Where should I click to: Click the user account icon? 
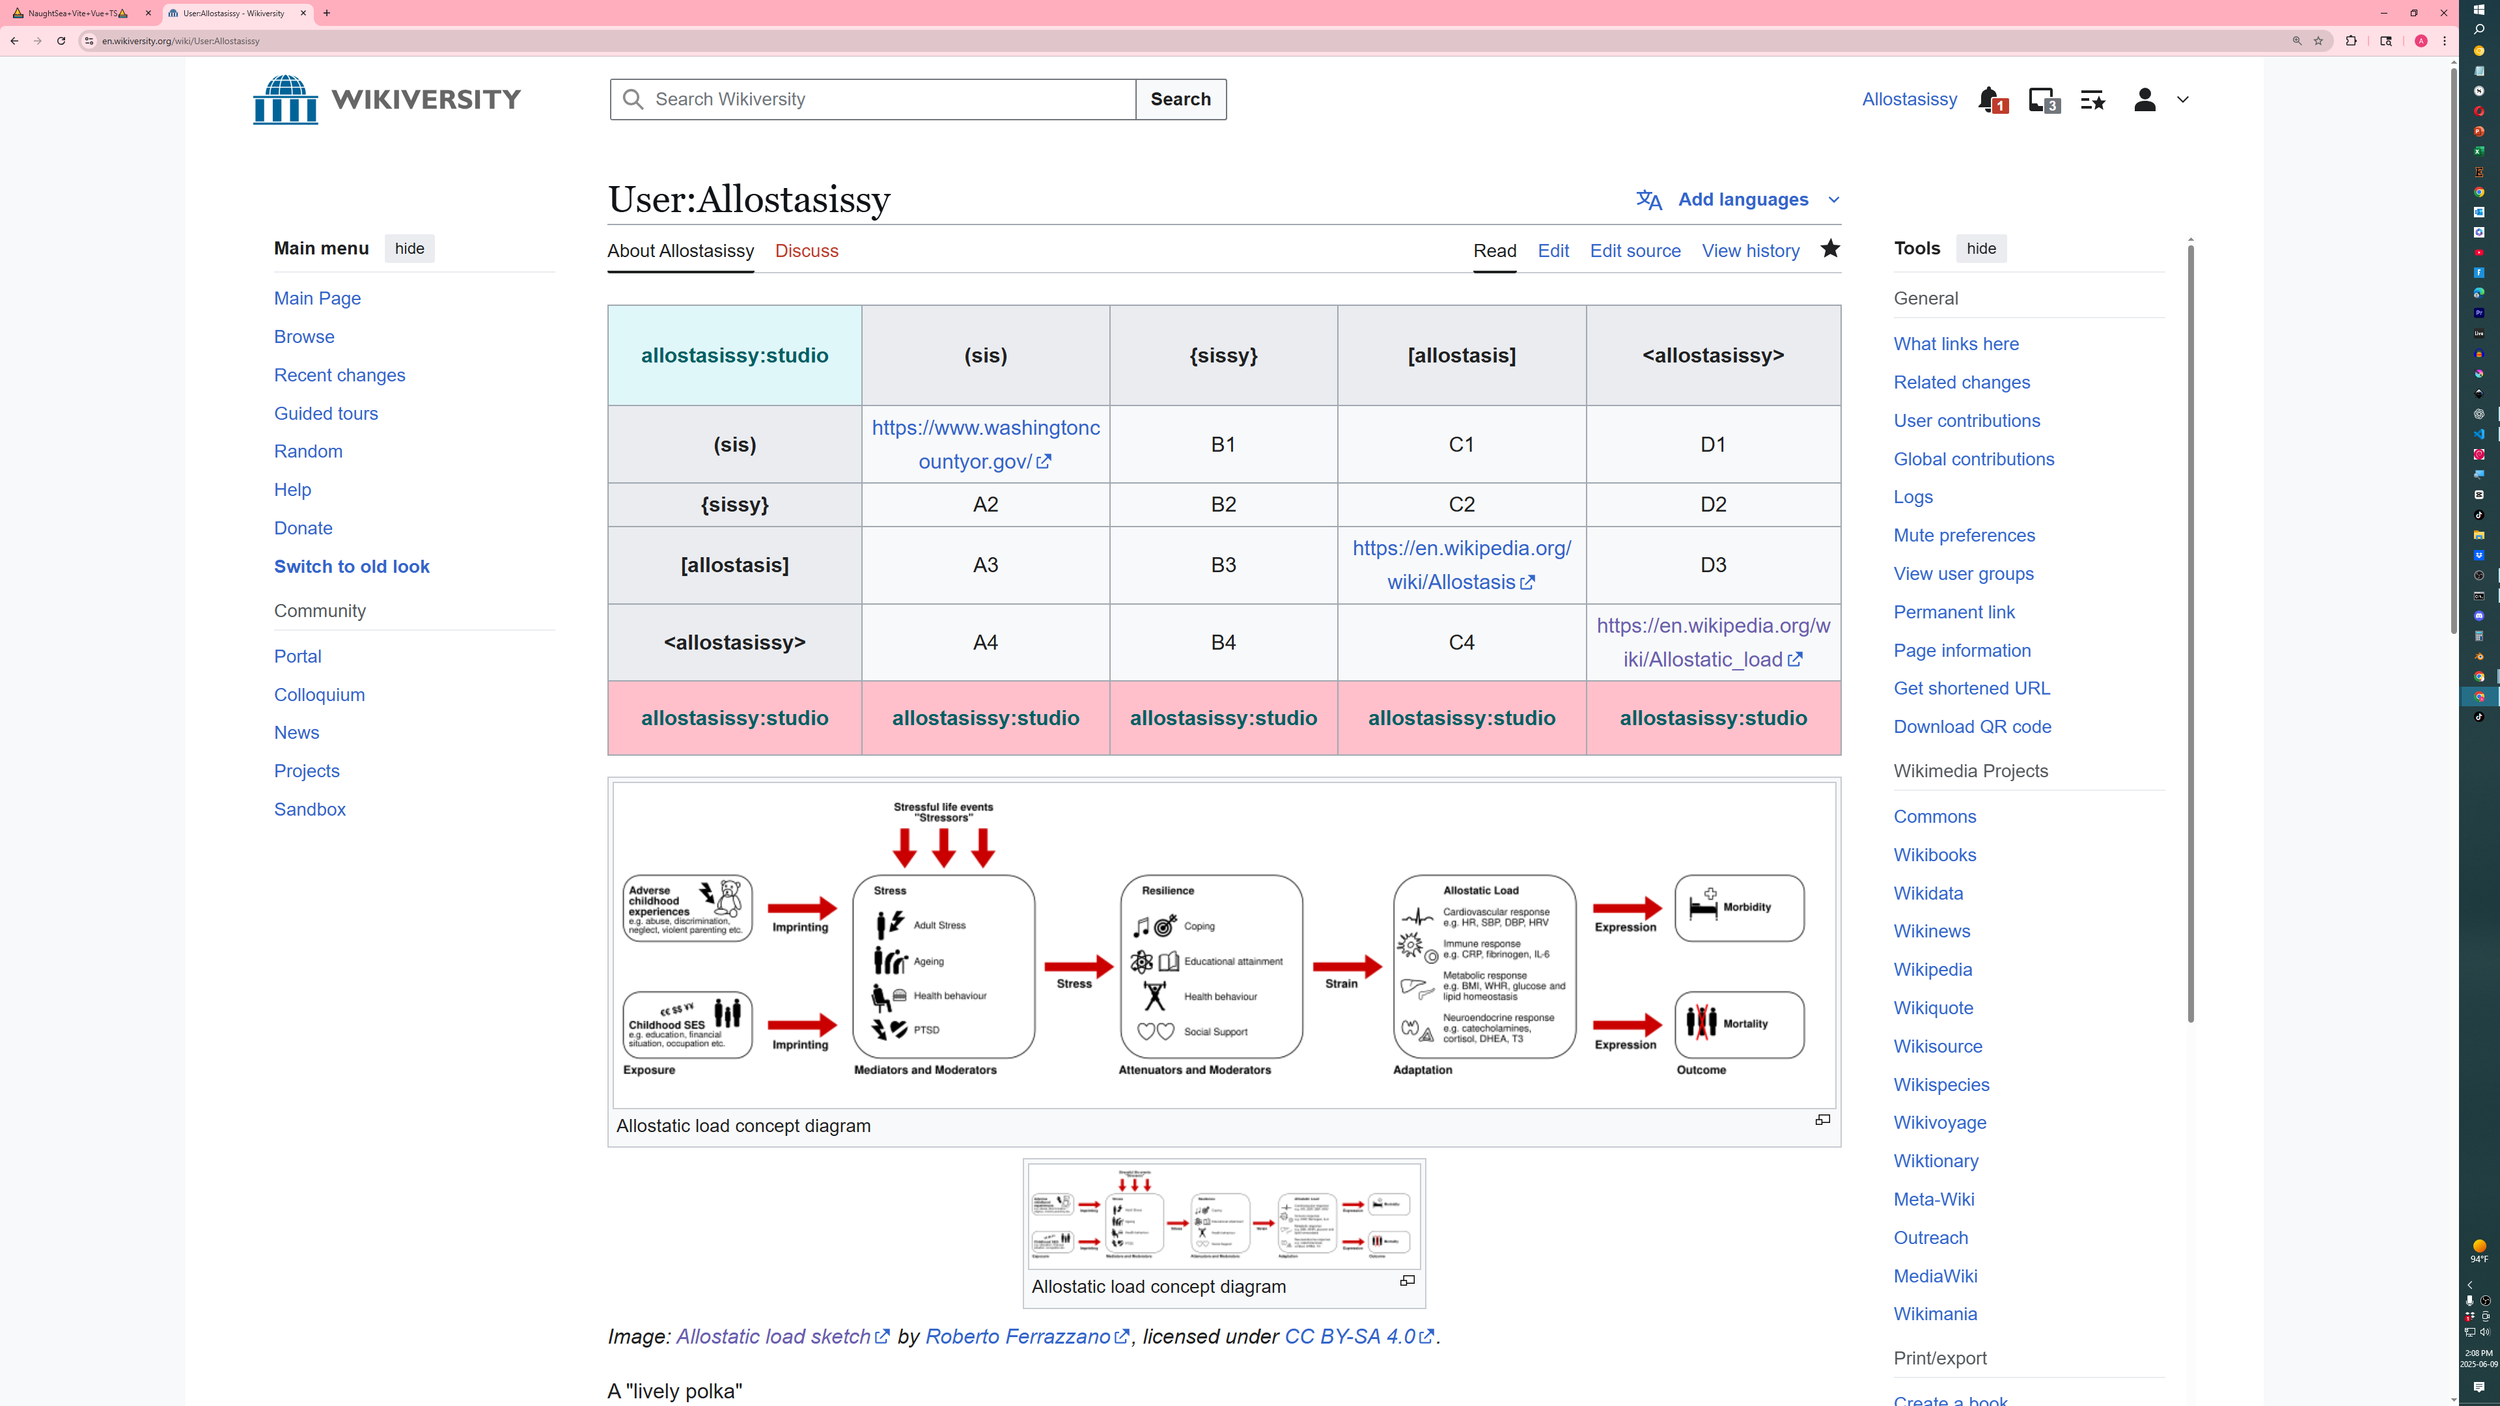[x=2144, y=100]
